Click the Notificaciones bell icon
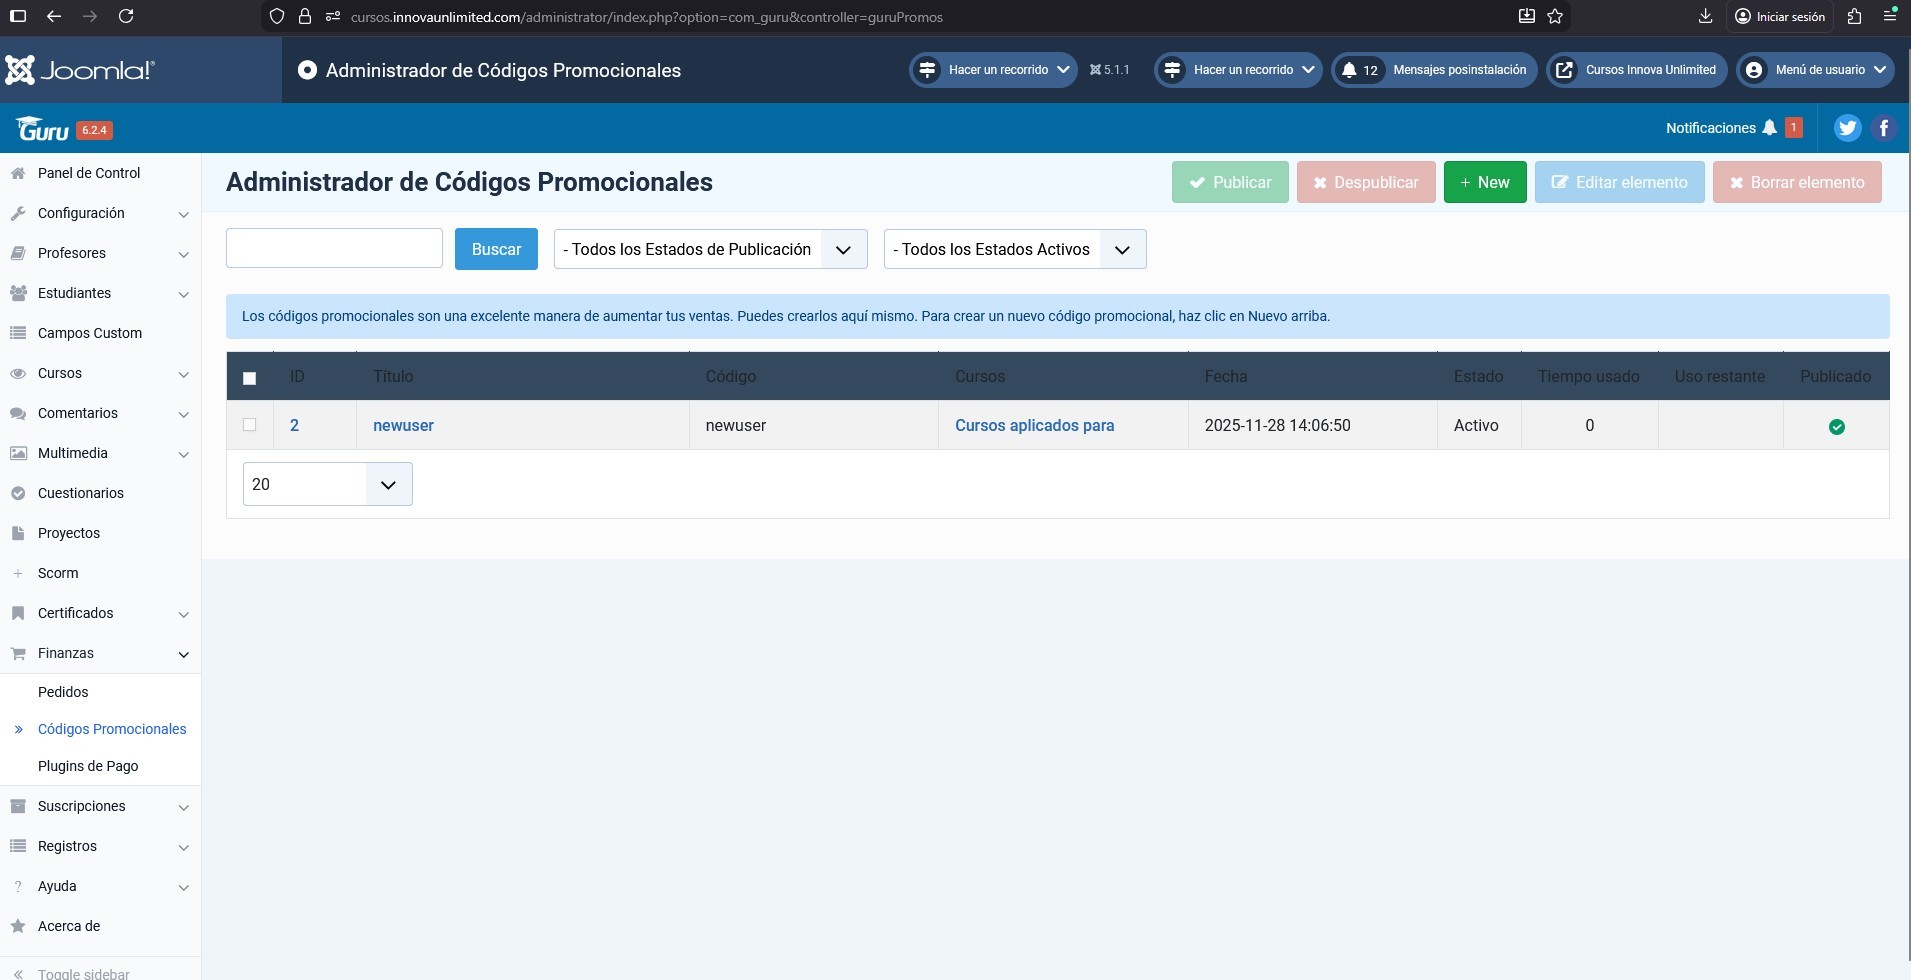This screenshot has height=980, width=1911. click(x=1770, y=128)
